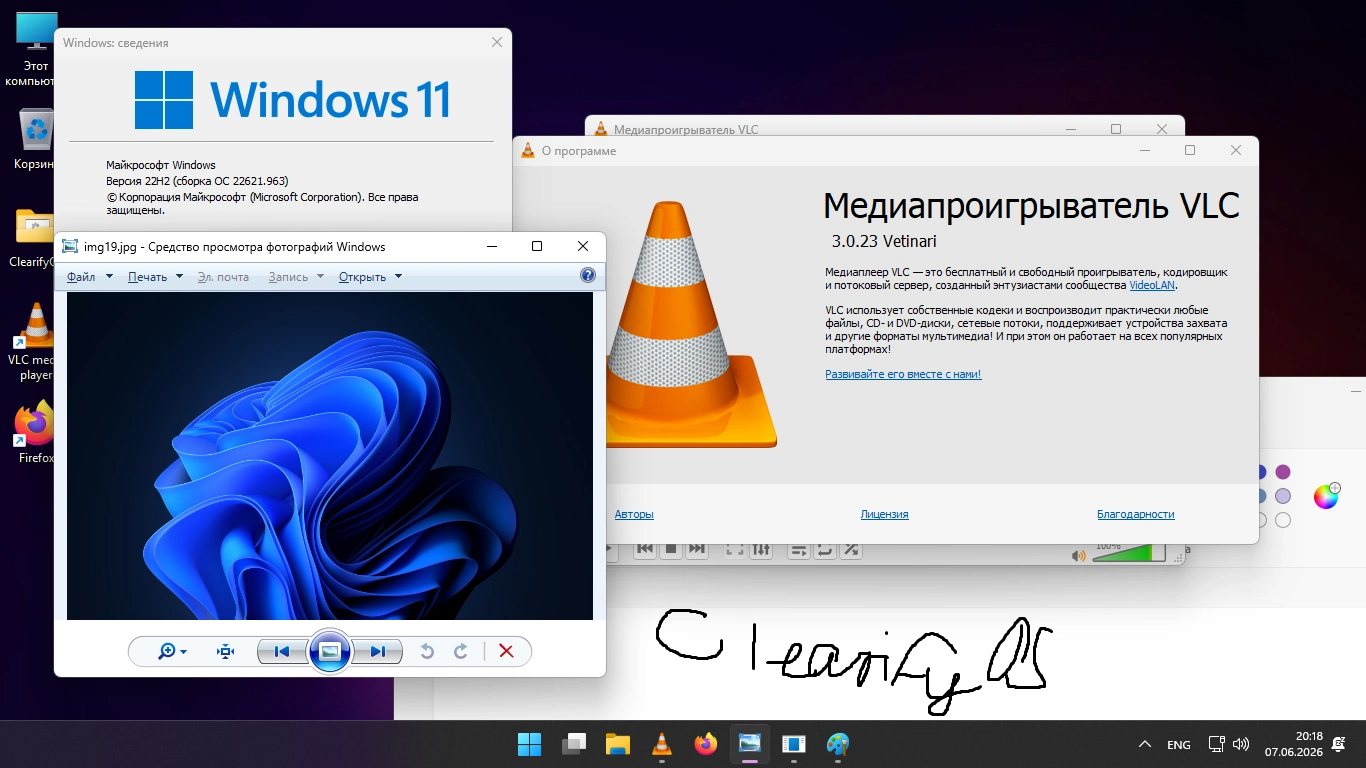Open the clock and calendar flyout
Screen dimensions: 1366x768
(1293, 744)
